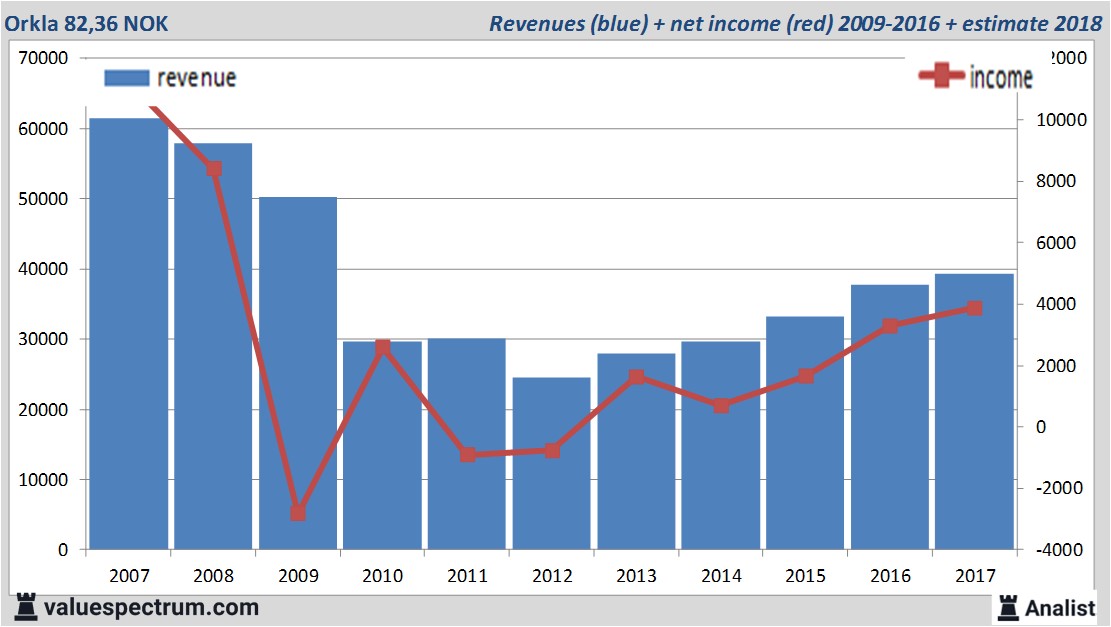This screenshot has height=627, width=1111.
Task: Click the chart subtitle about revenues and net income
Action: click(796, 23)
